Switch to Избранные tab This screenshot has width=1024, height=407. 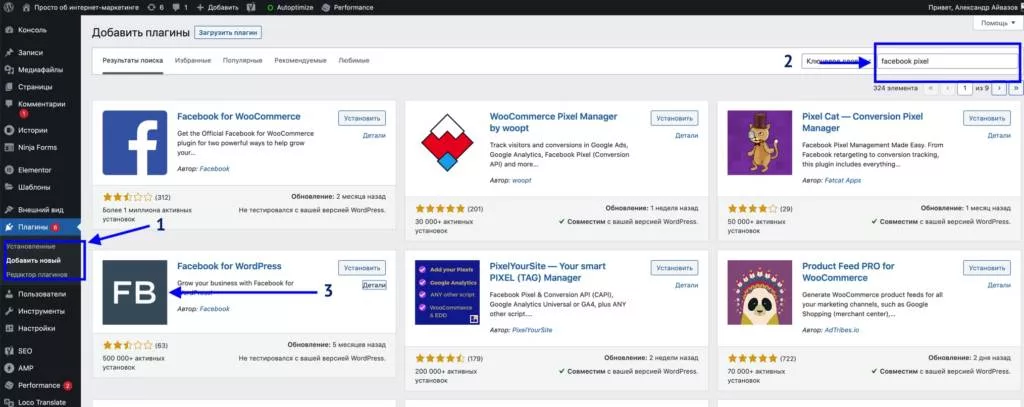tap(193, 60)
